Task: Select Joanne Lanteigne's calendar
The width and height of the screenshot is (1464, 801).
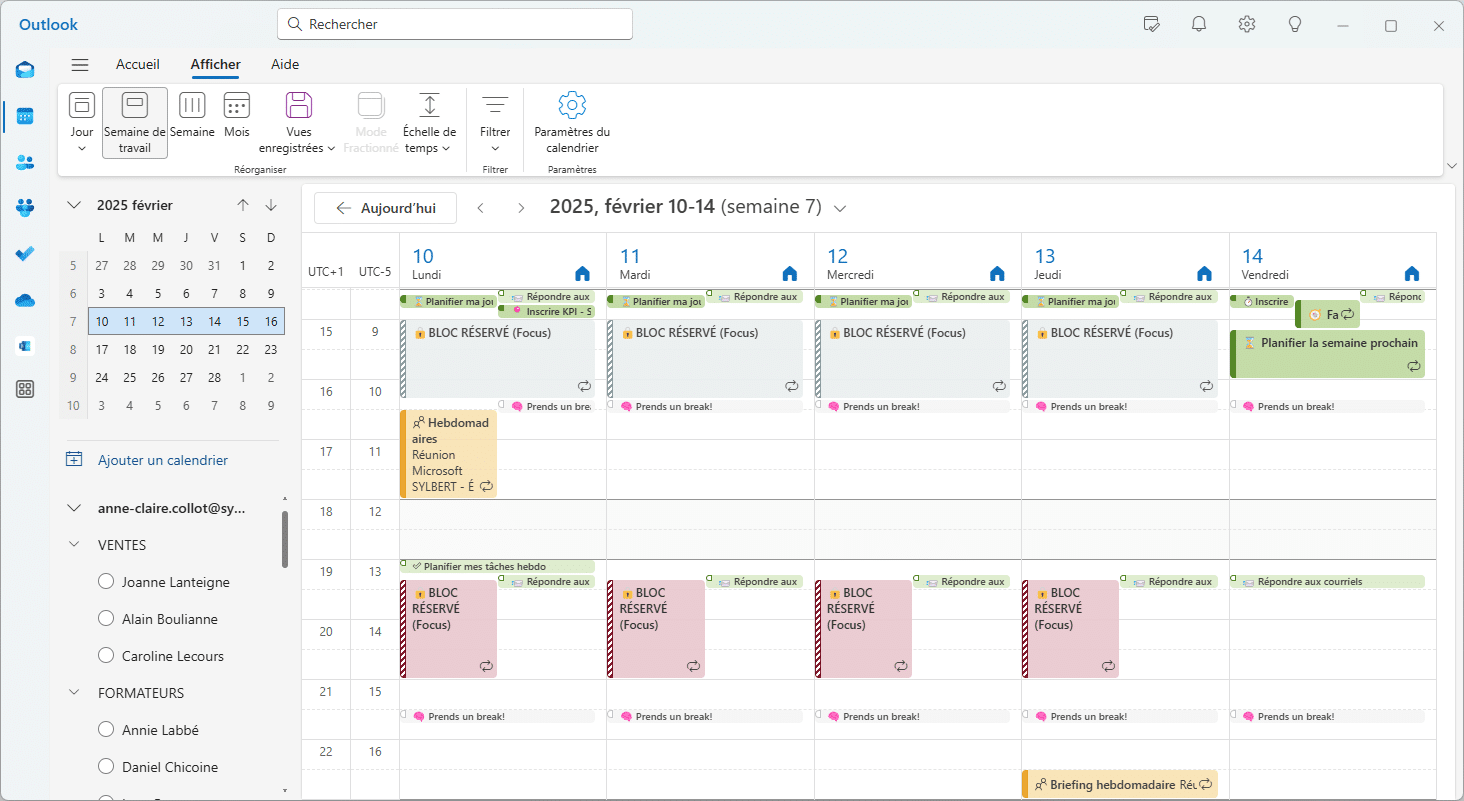Action: (x=106, y=582)
